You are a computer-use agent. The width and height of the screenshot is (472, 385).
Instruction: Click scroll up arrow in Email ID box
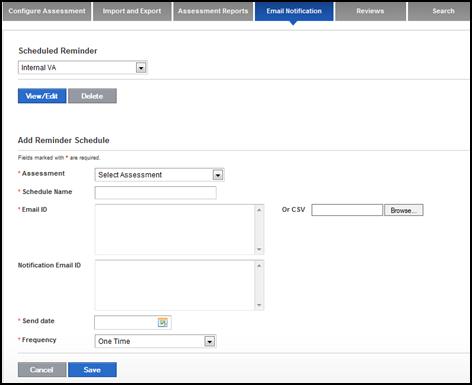[x=259, y=210]
